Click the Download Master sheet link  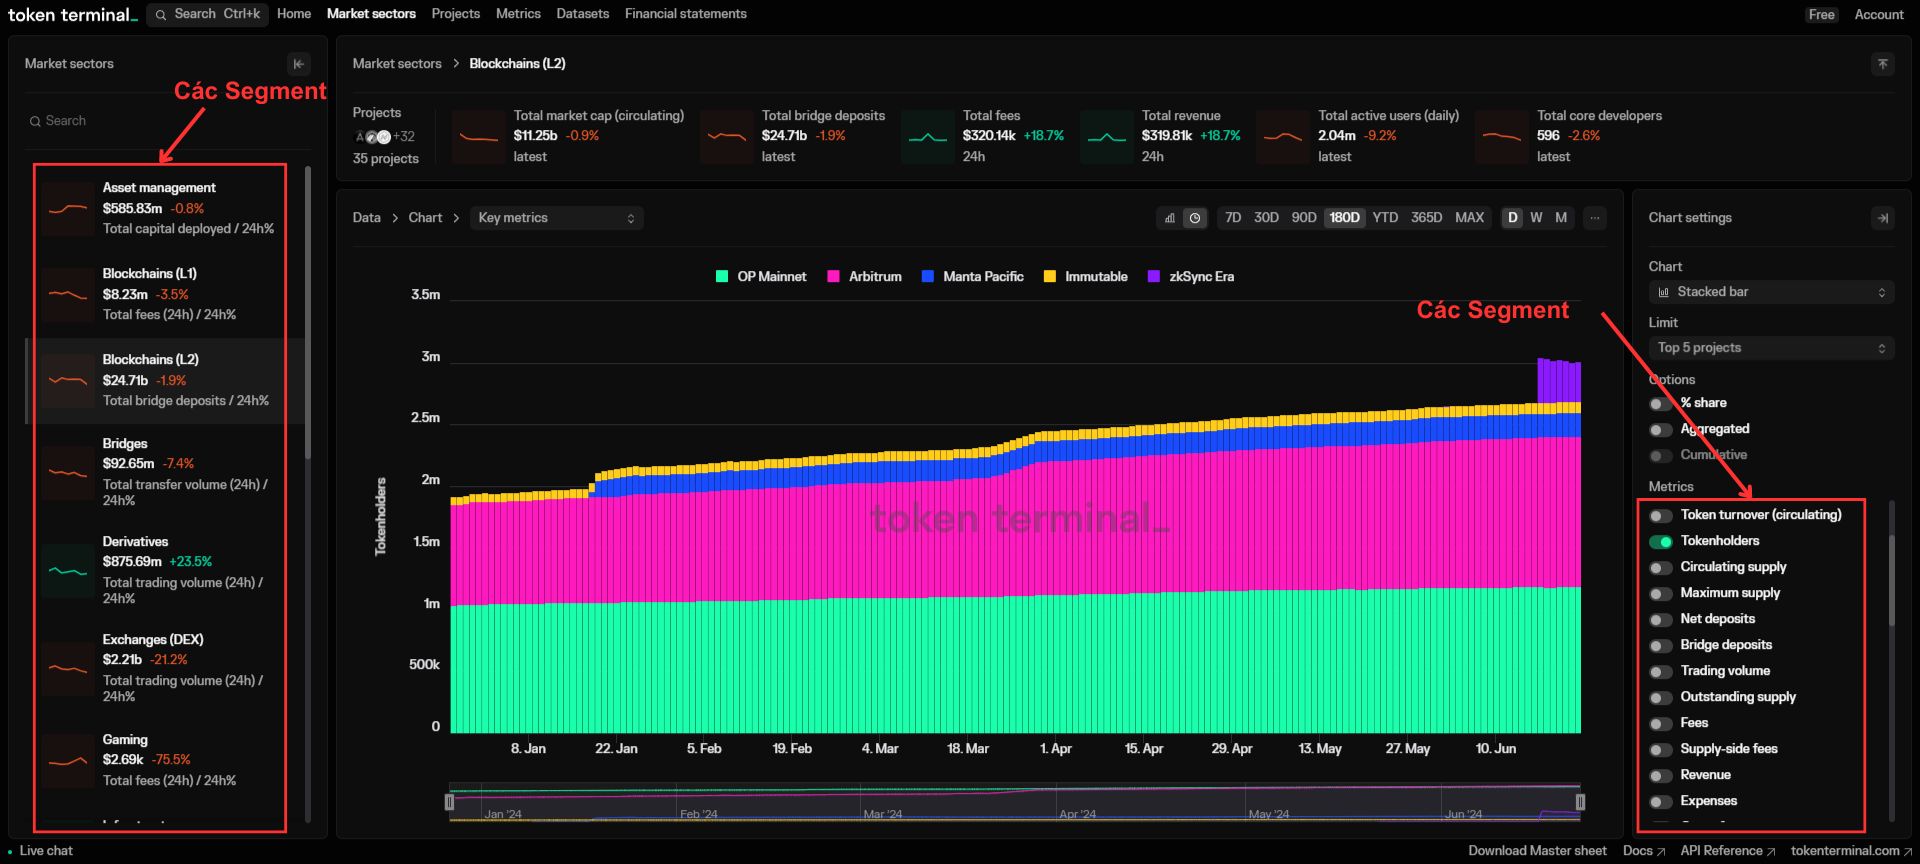pyautogui.click(x=1537, y=851)
